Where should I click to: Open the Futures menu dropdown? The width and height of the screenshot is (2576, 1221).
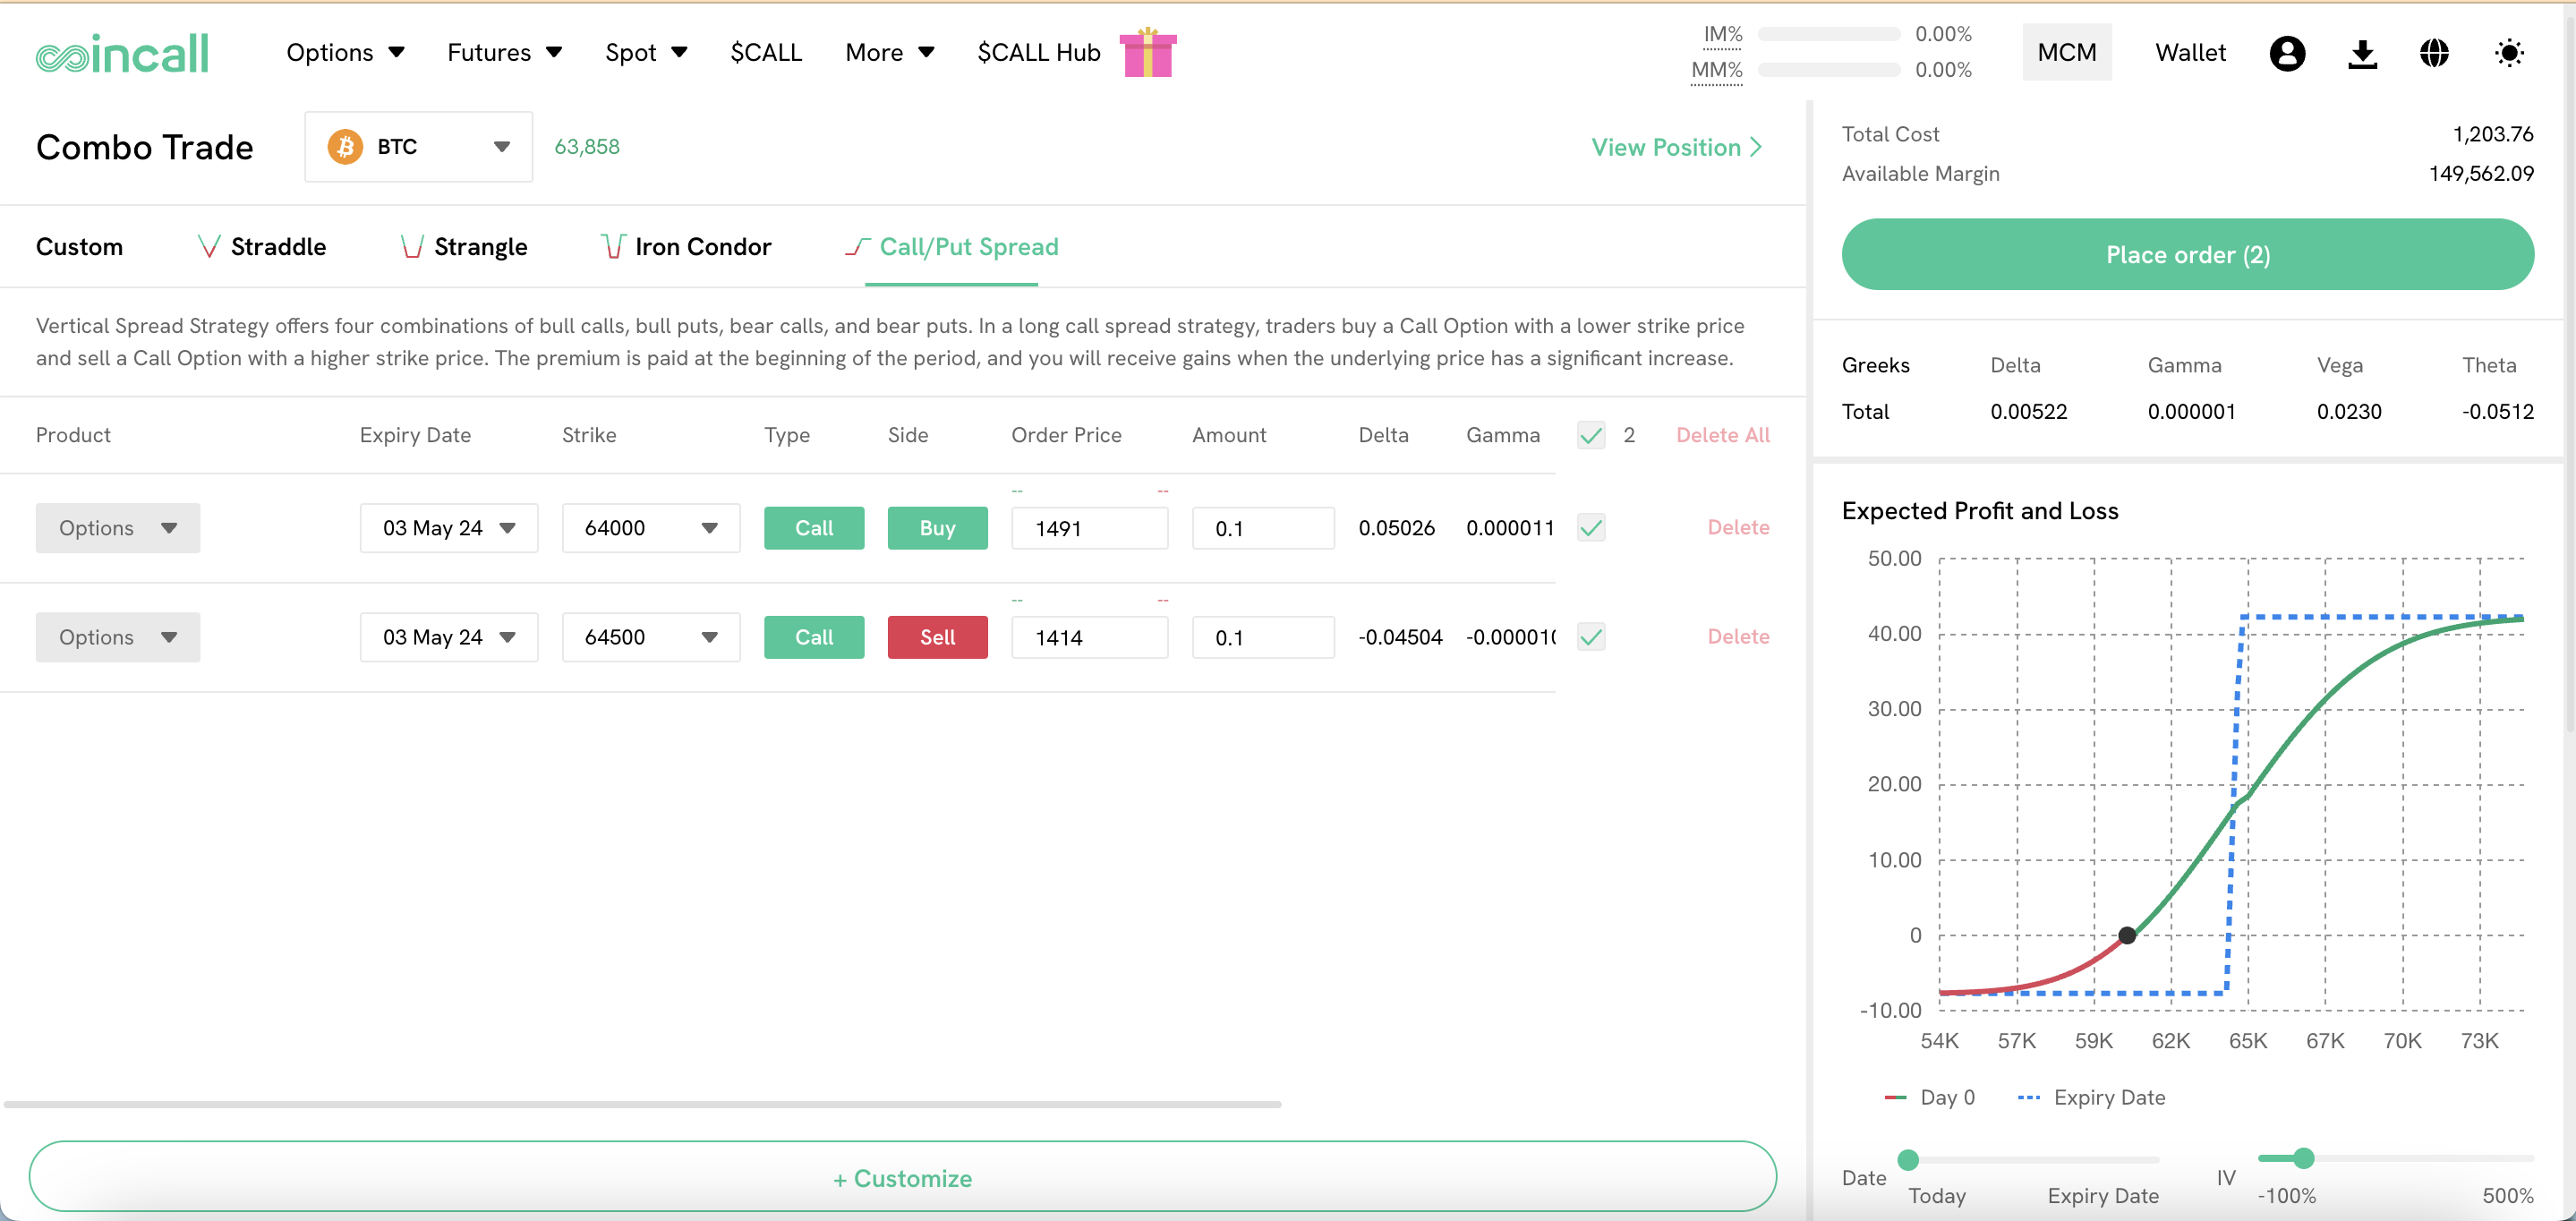[504, 53]
